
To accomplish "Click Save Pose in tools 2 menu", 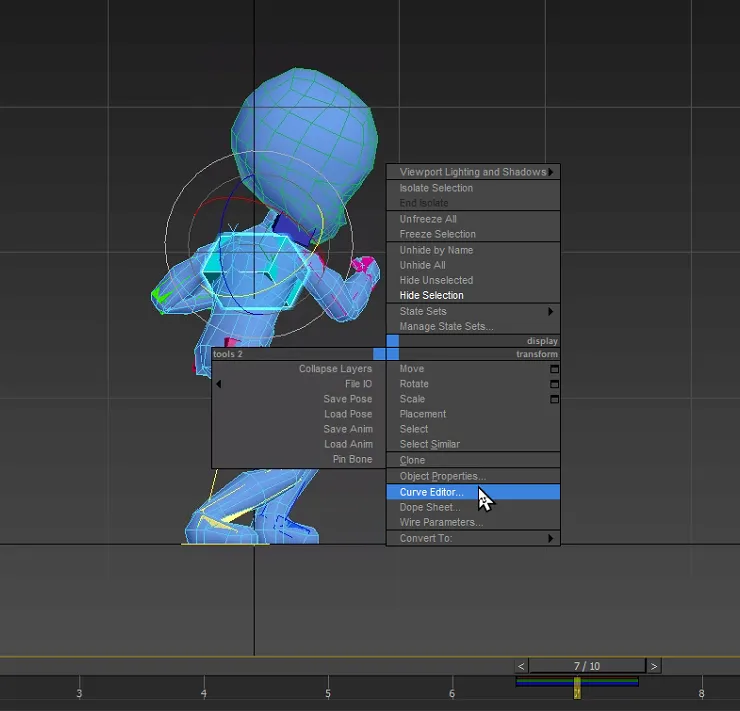I will 347,399.
